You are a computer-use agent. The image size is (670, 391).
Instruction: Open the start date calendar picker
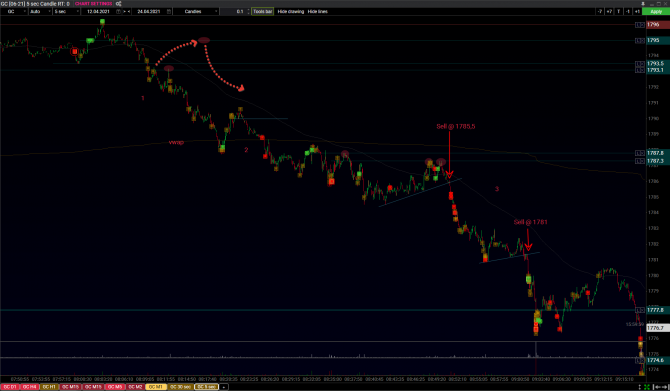118,12
